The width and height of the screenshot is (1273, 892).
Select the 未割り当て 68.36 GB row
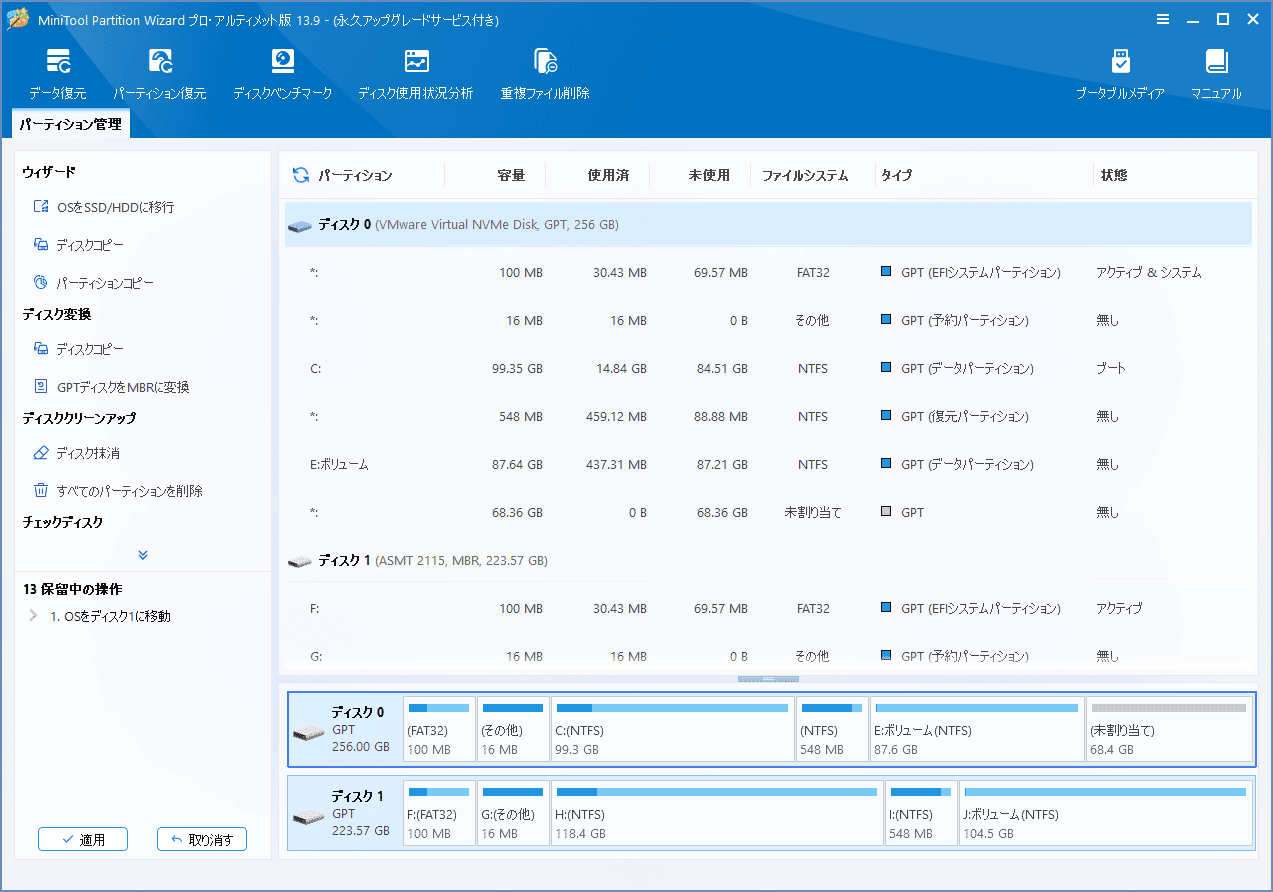pyautogui.click(x=768, y=513)
